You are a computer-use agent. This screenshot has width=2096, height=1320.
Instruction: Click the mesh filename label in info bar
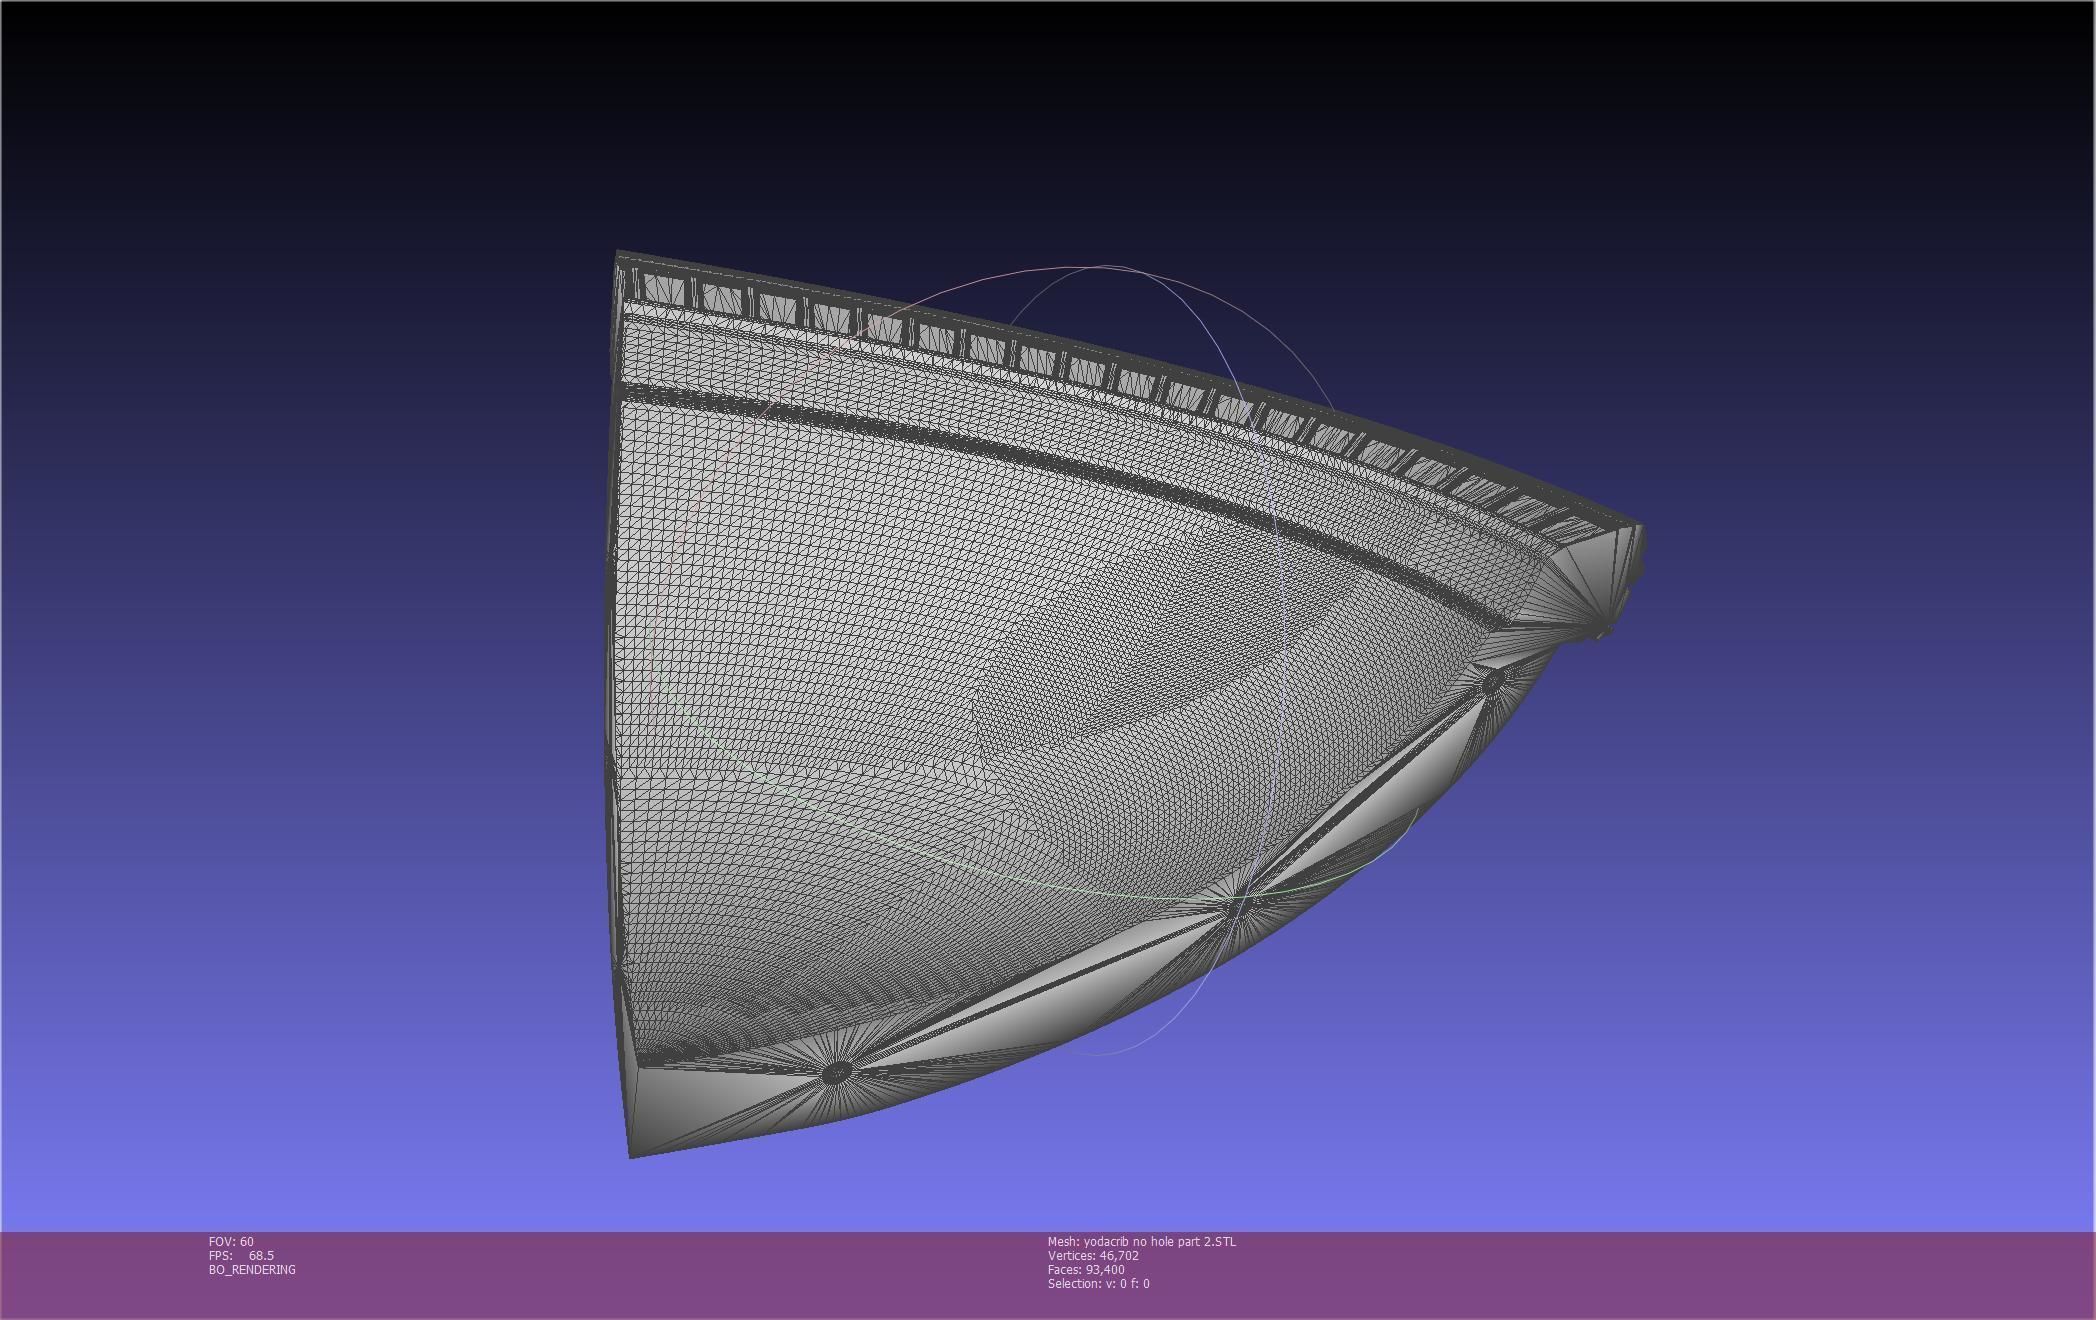coord(1141,1242)
